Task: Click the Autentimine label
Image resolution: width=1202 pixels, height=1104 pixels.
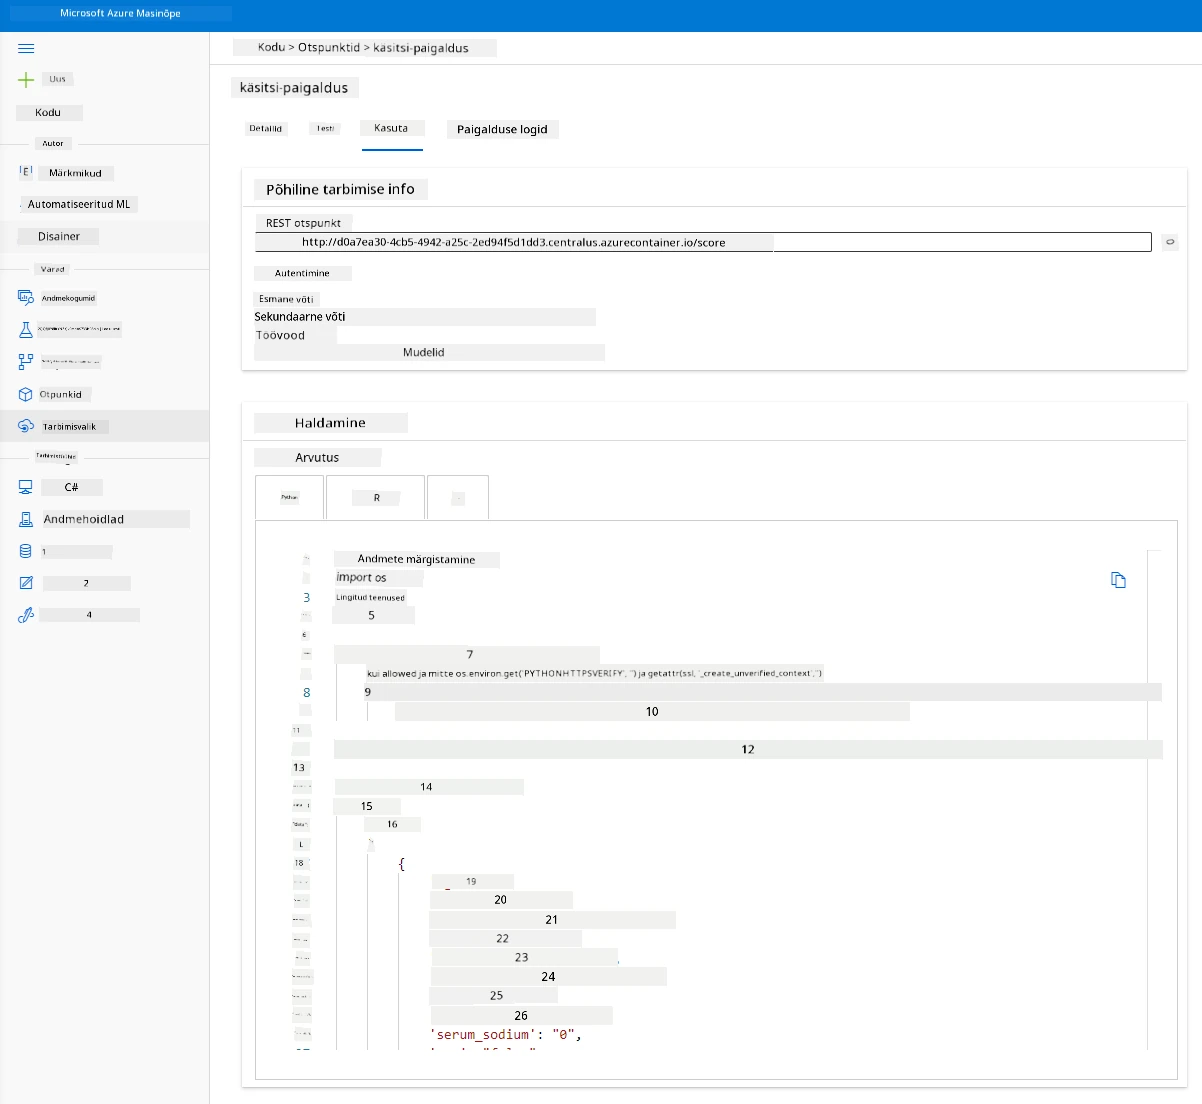Action: [302, 273]
